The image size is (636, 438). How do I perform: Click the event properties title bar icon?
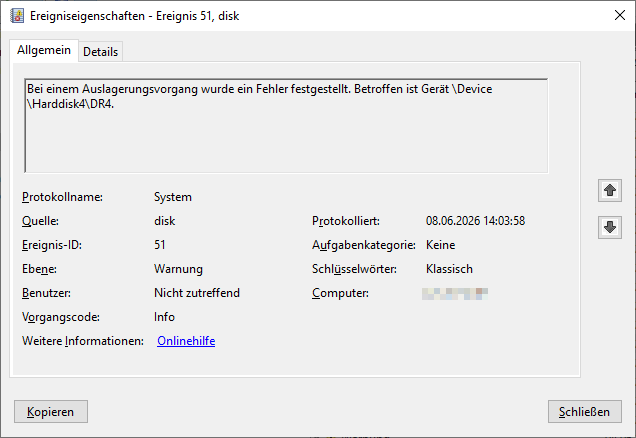[x=17, y=16]
